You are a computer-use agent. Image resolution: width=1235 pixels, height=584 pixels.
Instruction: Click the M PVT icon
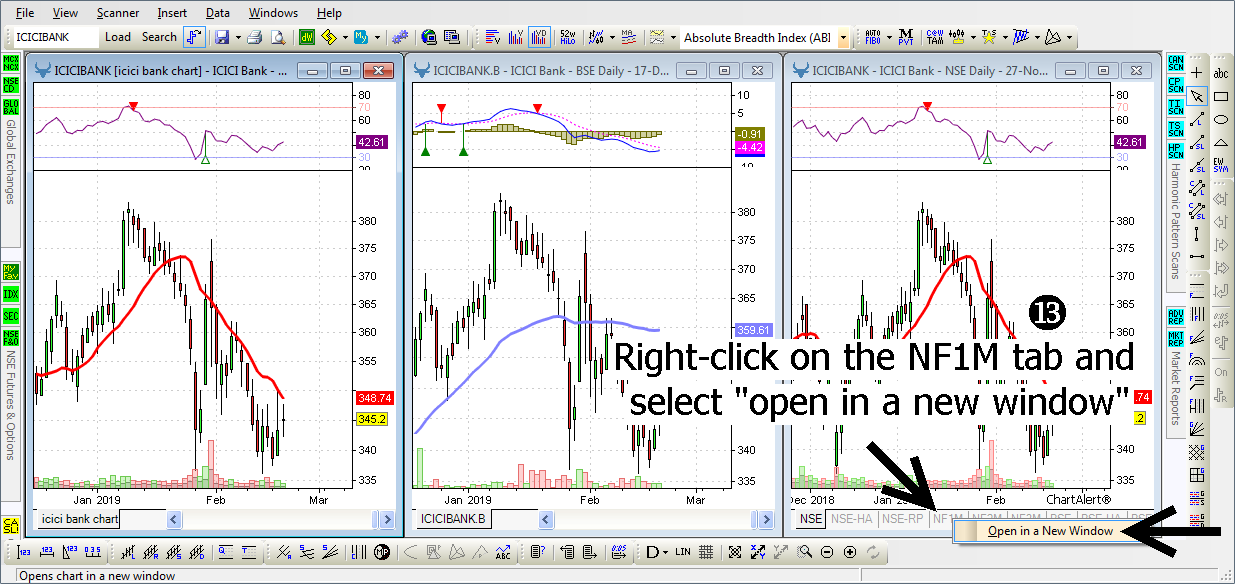[x=905, y=37]
